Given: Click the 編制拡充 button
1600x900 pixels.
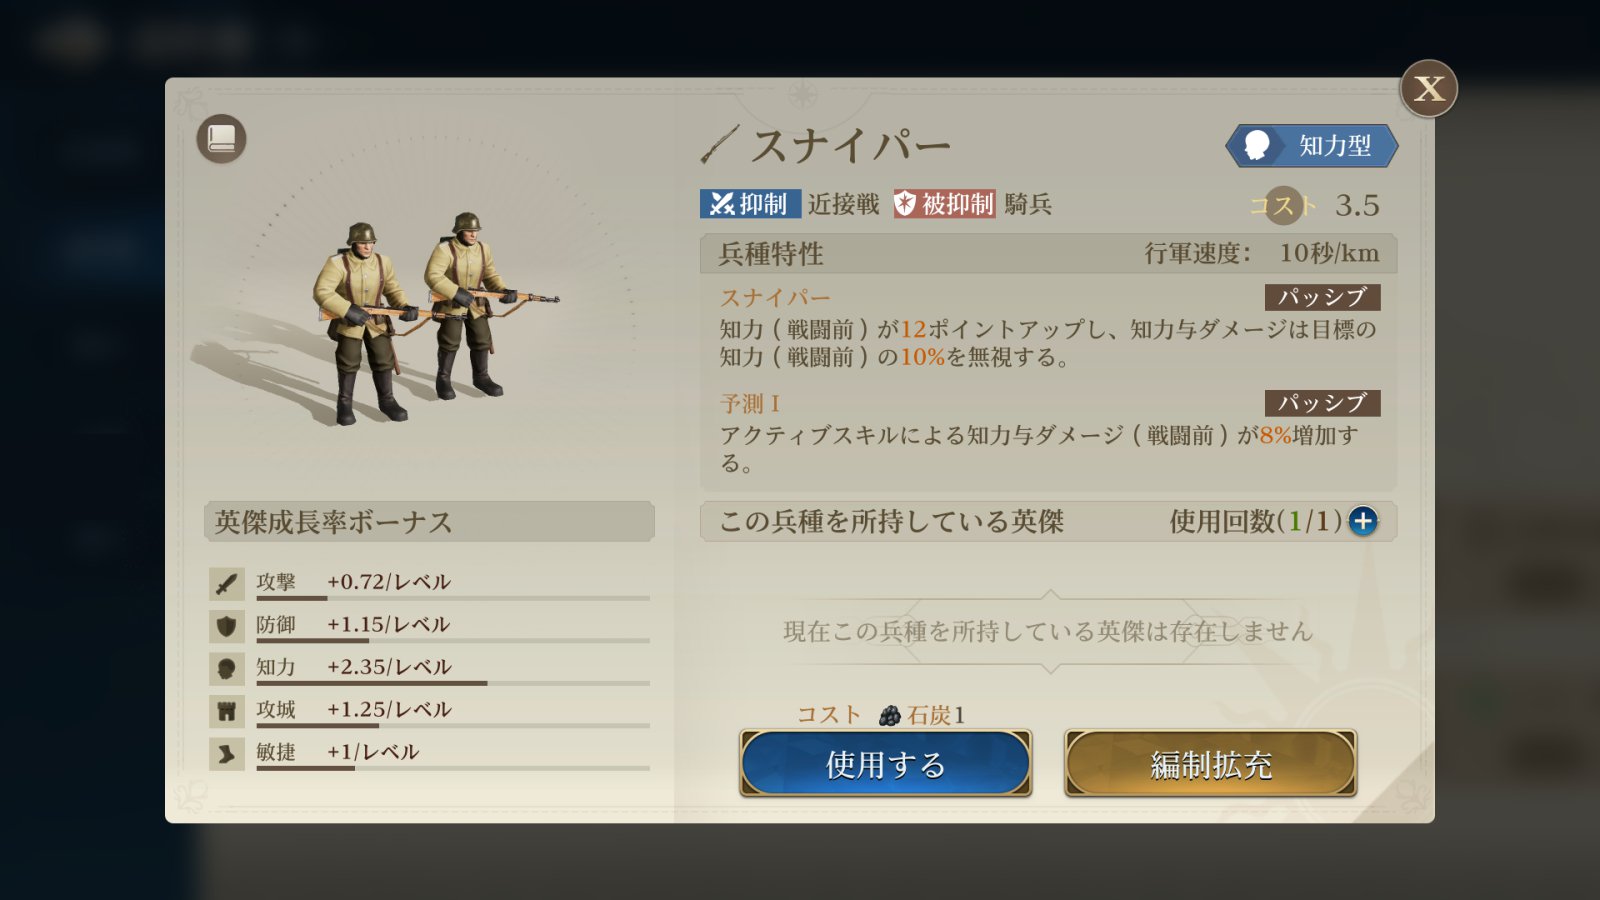Looking at the screenshot, I should coord(1211,764).
